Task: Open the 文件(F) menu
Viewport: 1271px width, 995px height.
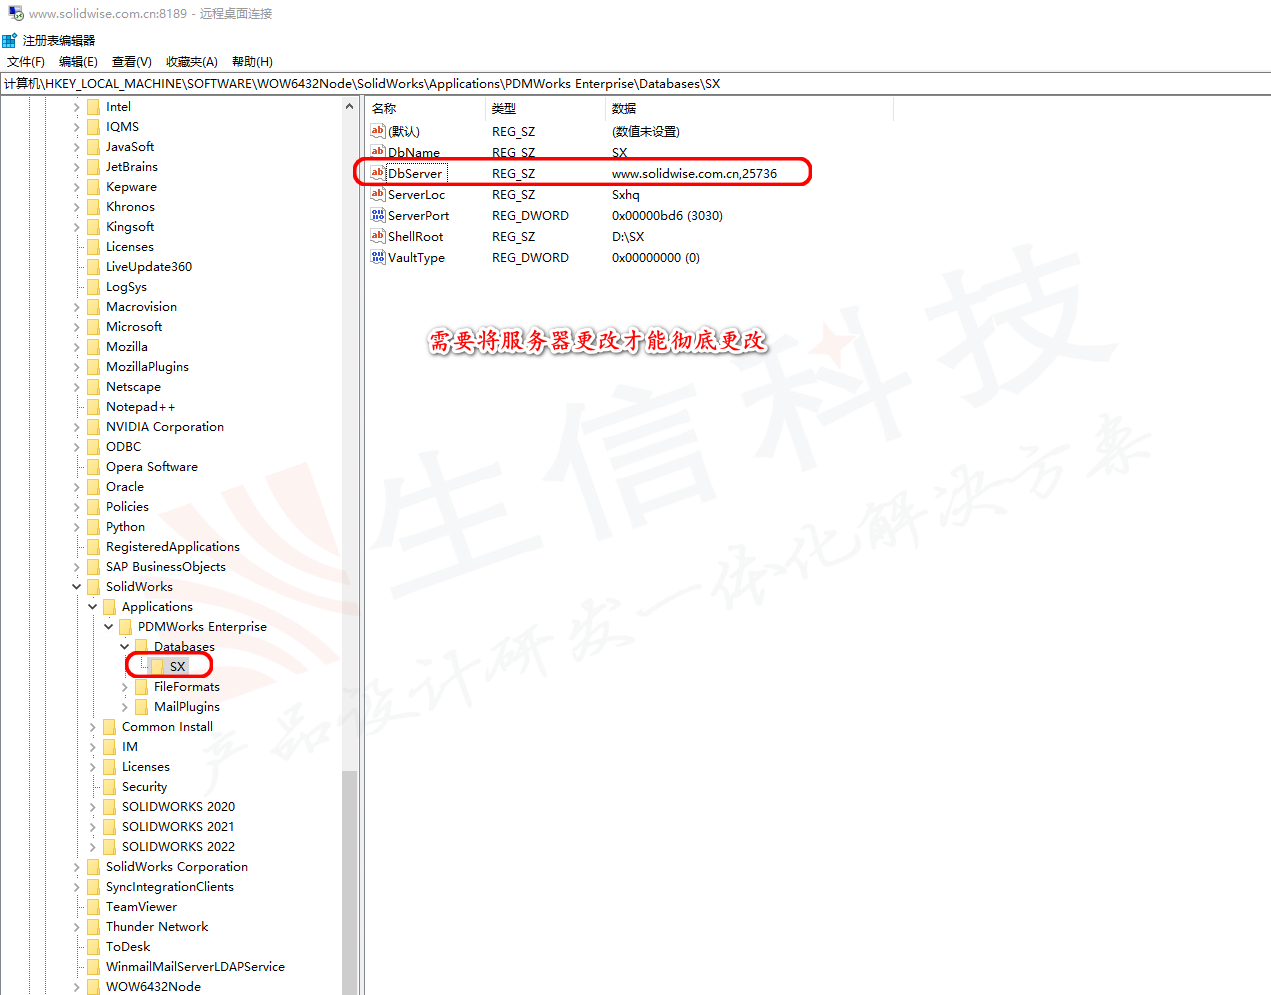Action: point(26,62)
